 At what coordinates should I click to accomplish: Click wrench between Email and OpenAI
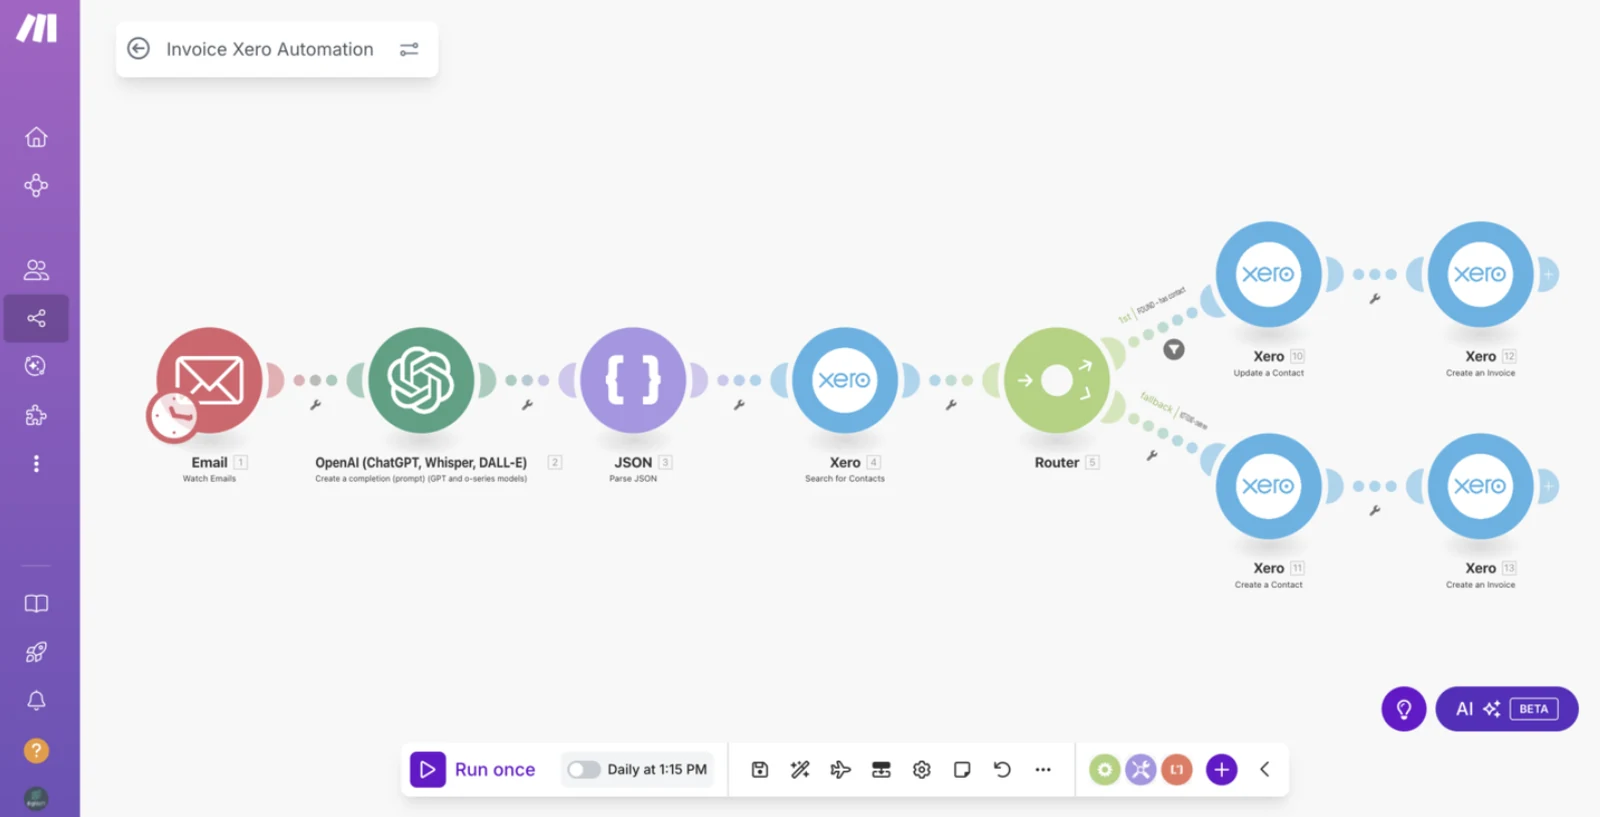(315, 405)
